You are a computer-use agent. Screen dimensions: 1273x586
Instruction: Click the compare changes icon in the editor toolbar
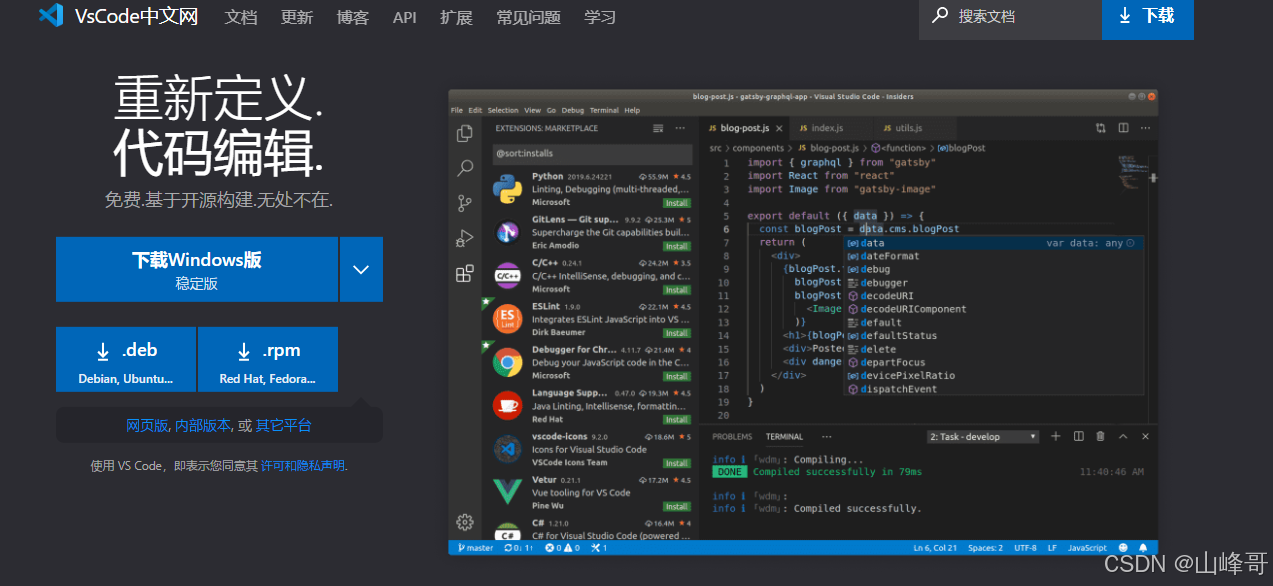point(1101,128)
